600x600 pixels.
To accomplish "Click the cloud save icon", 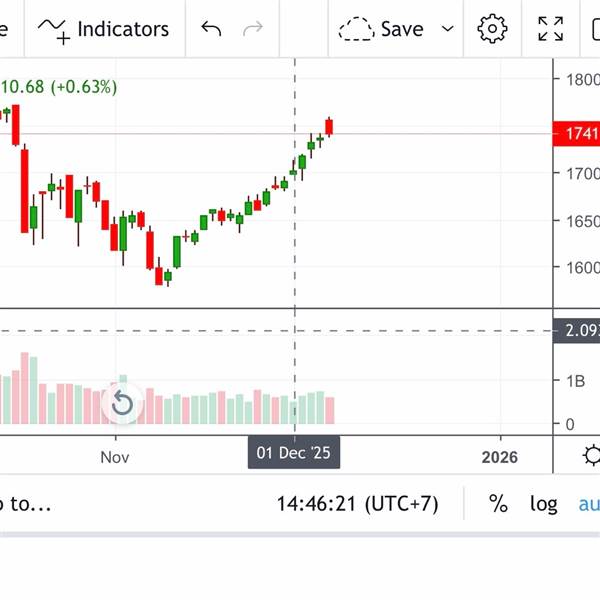I will click(x=356, y=29).
